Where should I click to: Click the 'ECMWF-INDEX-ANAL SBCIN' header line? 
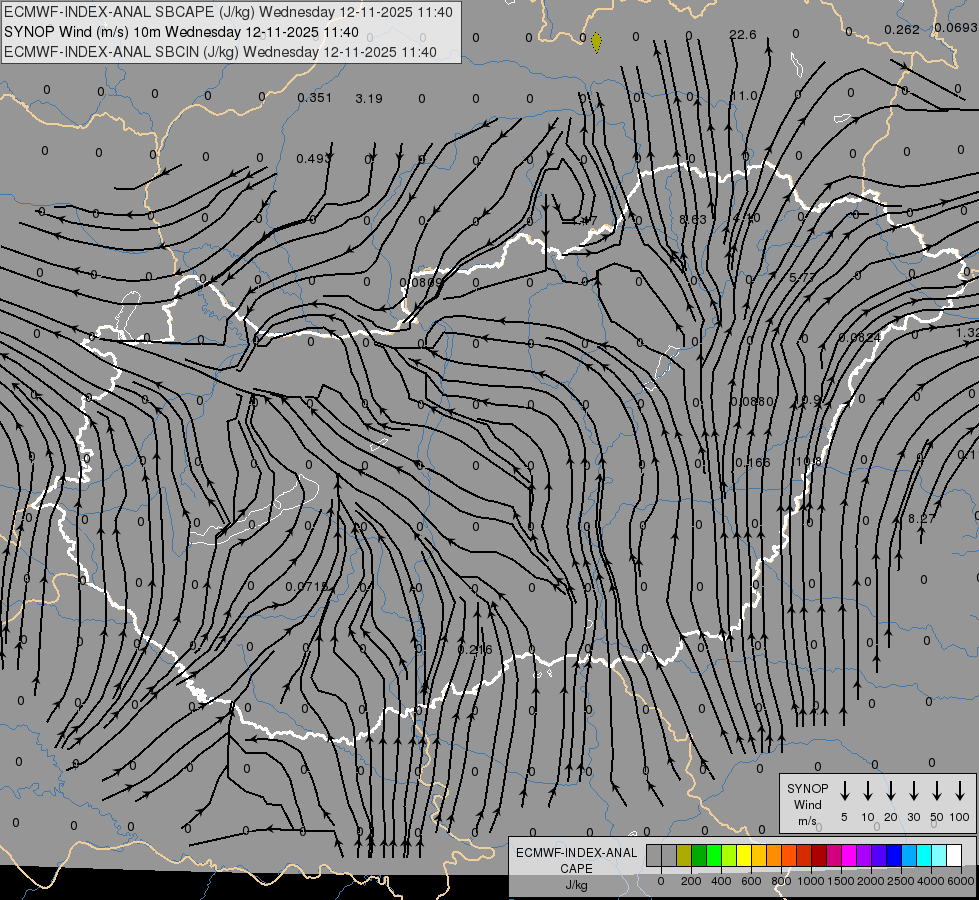tap(220, 52)
